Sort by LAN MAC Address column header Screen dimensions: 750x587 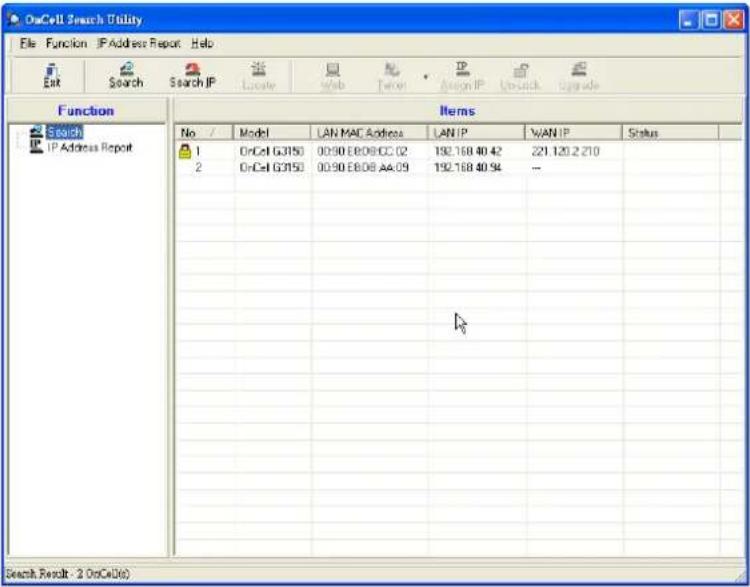pyautogui.click(x=369, y=133)
